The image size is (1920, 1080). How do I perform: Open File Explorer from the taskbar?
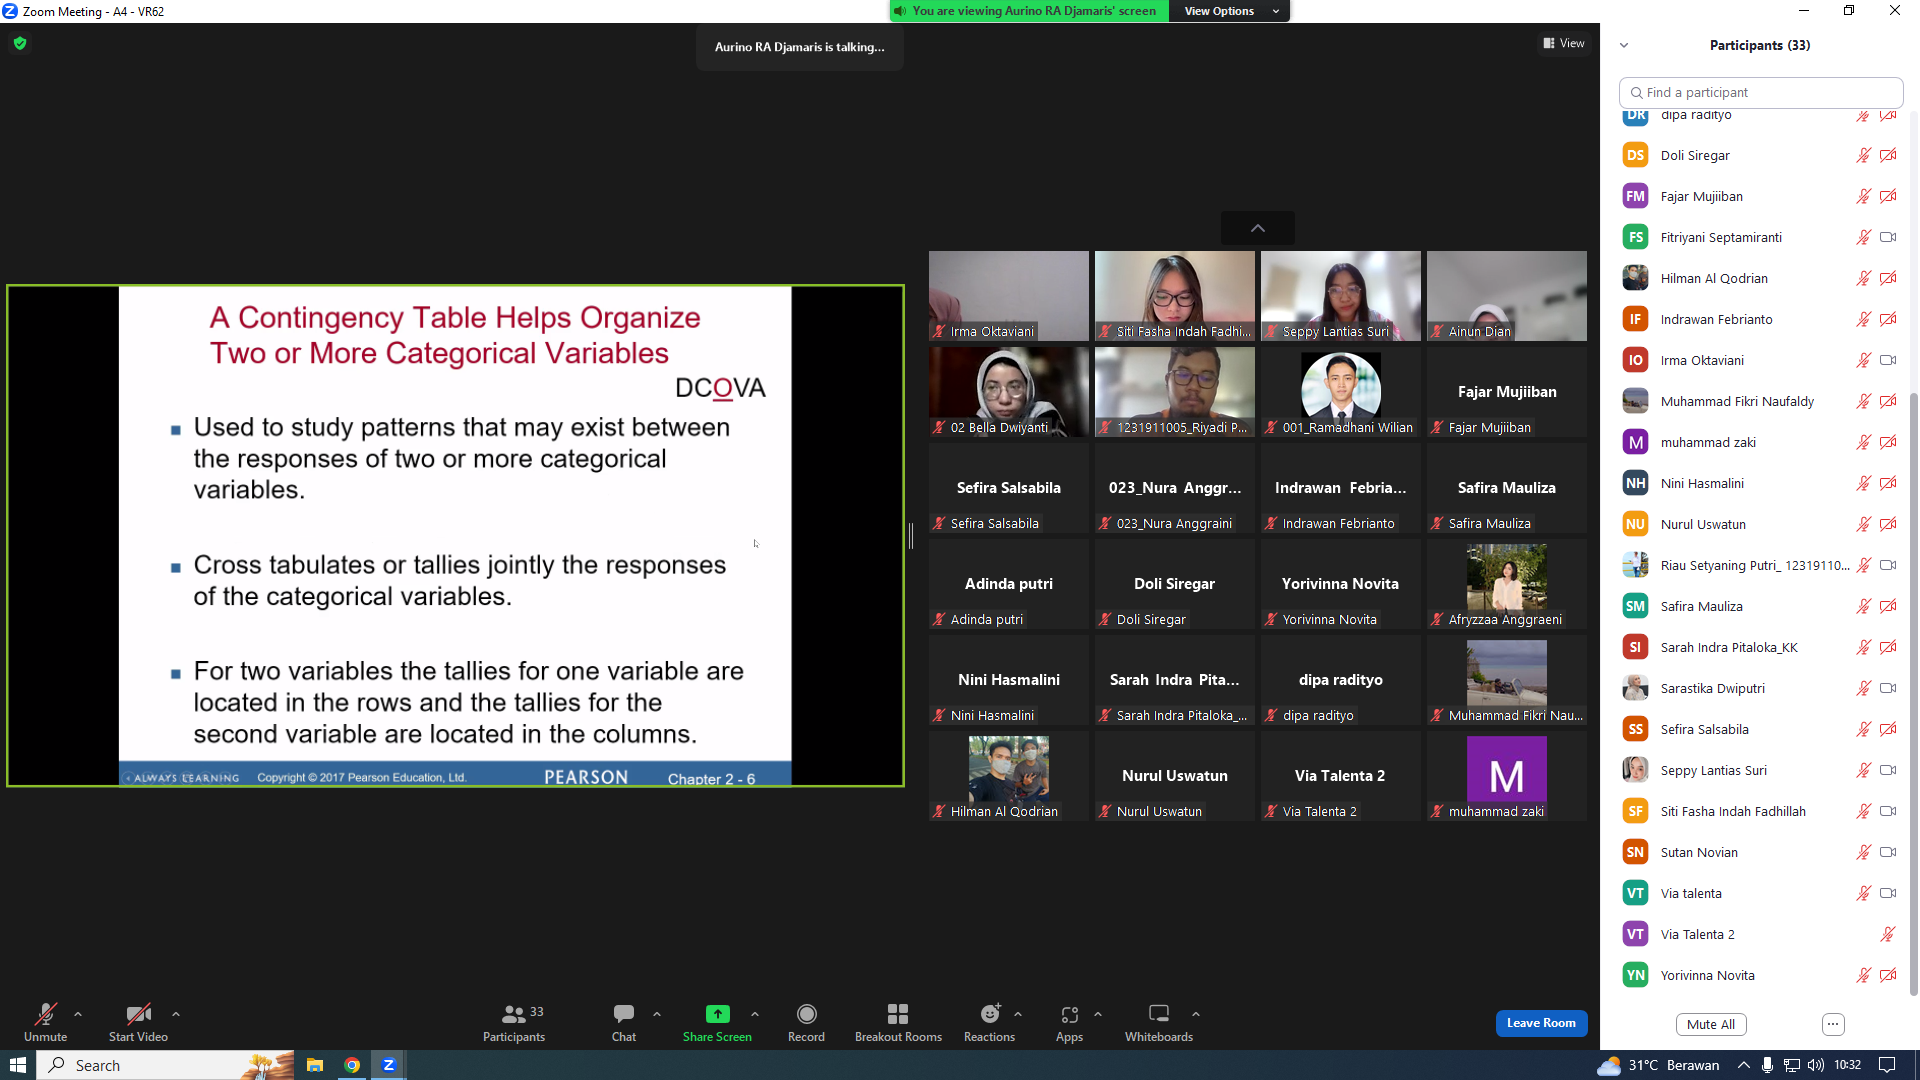(x=315, y=1065)
